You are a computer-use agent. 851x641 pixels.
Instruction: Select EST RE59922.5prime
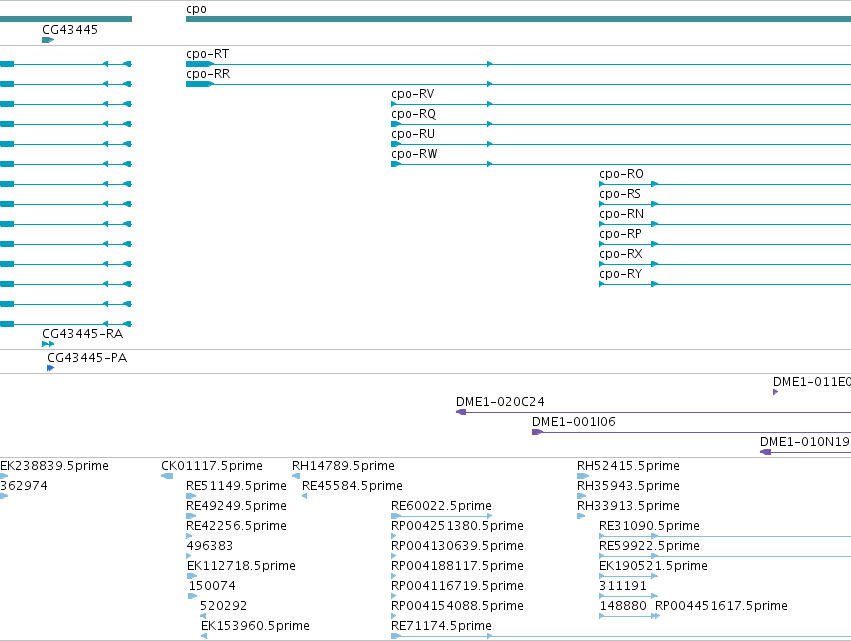(x=649, y=547)
